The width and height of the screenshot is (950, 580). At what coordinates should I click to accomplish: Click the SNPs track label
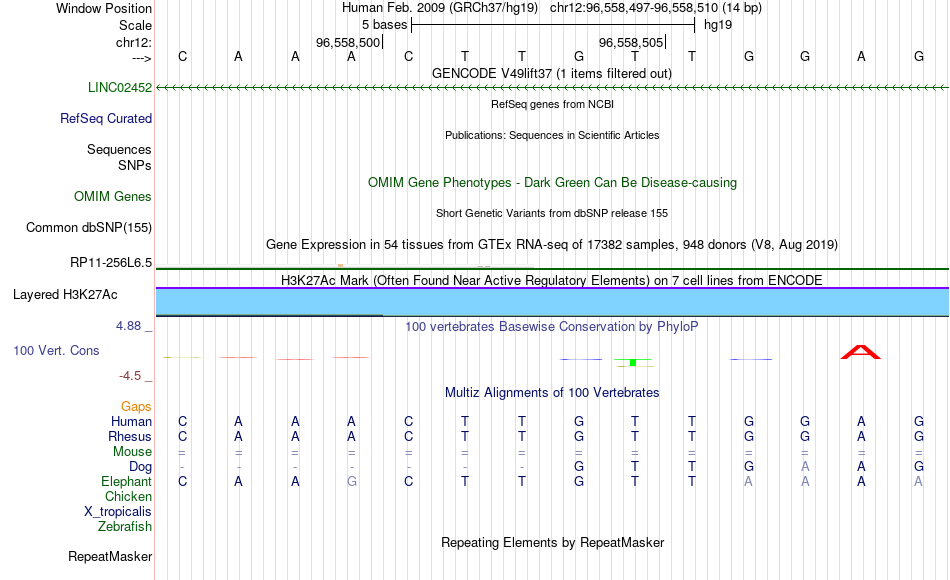(135, 165)
